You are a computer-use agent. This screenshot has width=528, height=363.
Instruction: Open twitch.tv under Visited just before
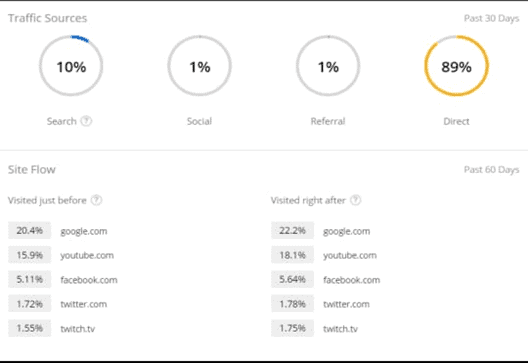[78, 328]
